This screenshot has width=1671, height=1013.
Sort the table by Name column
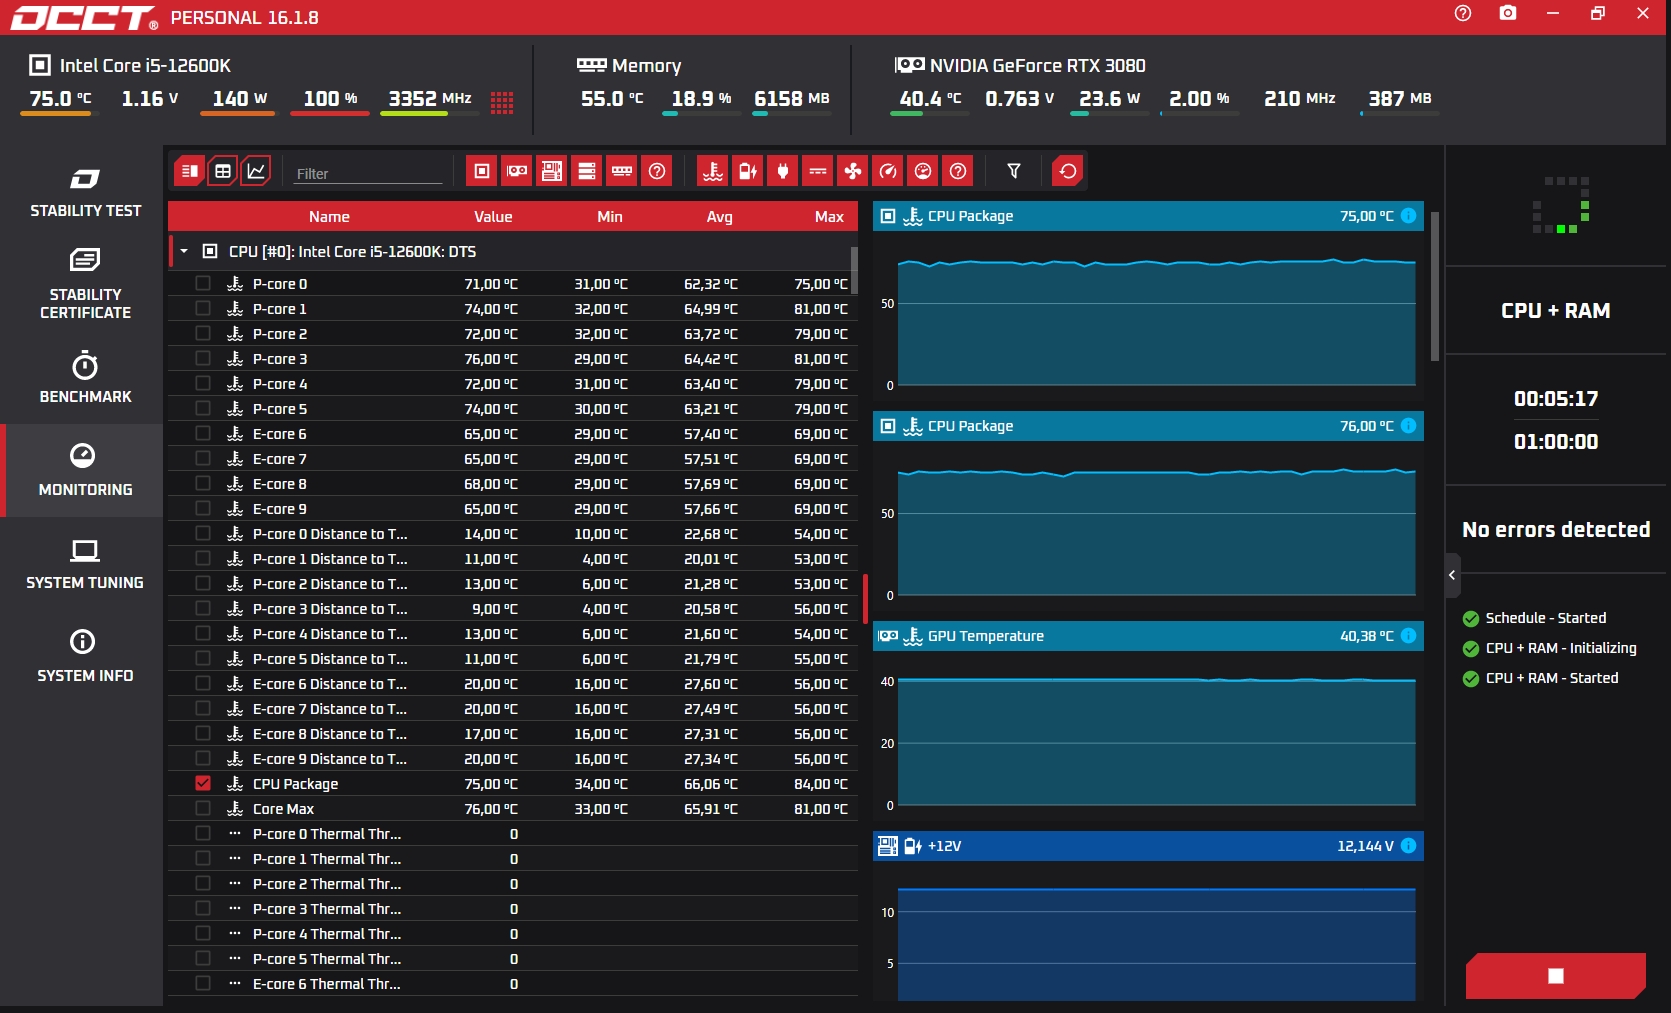pyautogui.click(x=329, y=217)
